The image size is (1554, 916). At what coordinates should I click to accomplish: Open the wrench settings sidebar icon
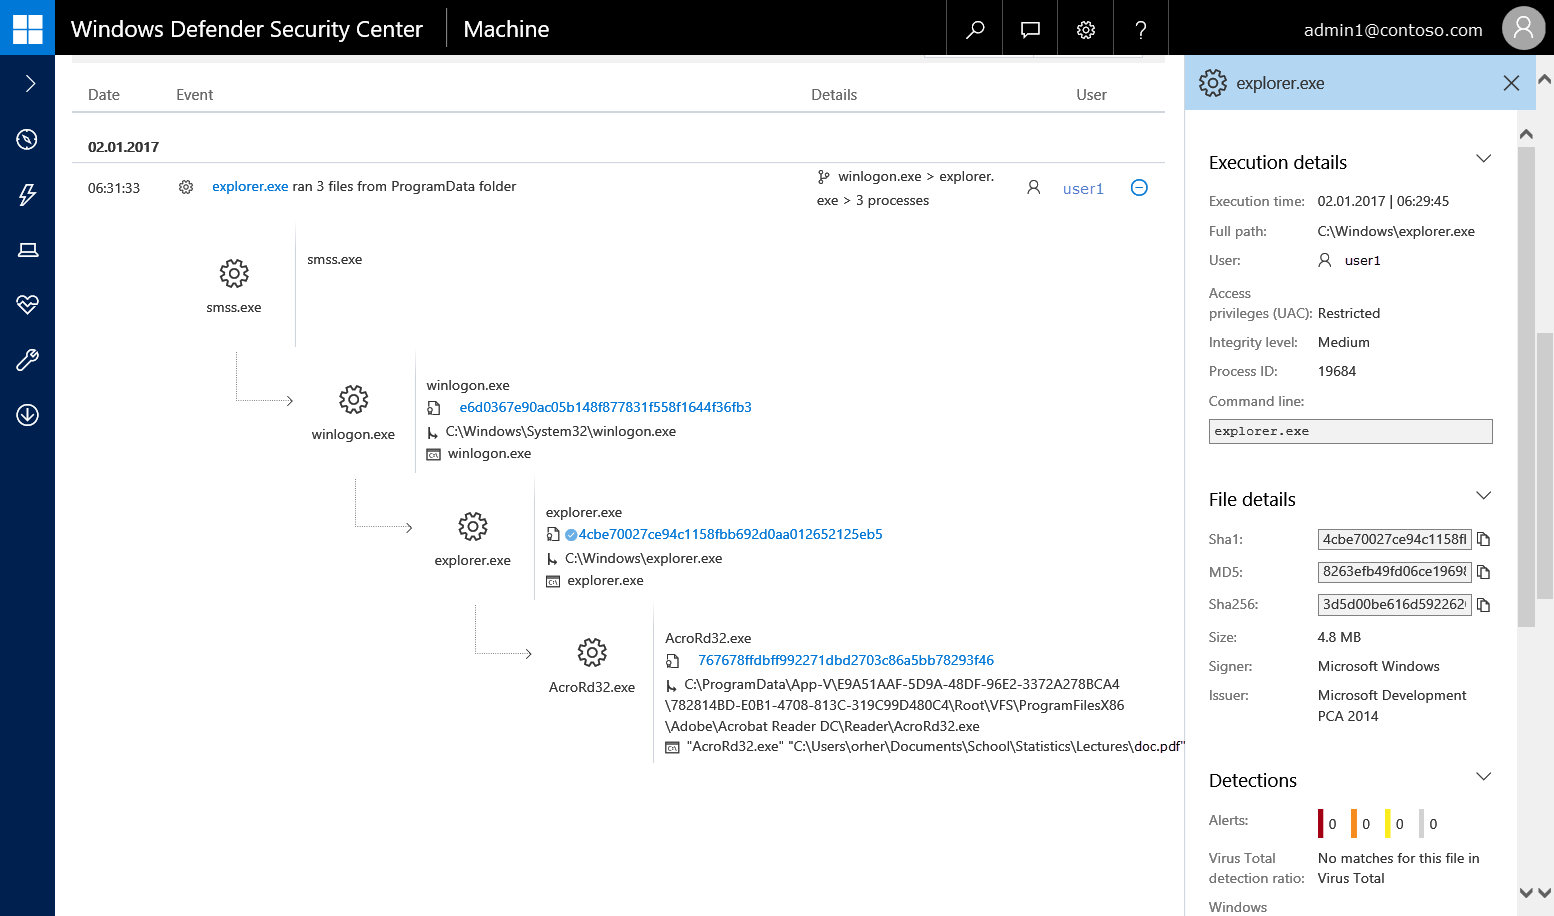[27, 360]
